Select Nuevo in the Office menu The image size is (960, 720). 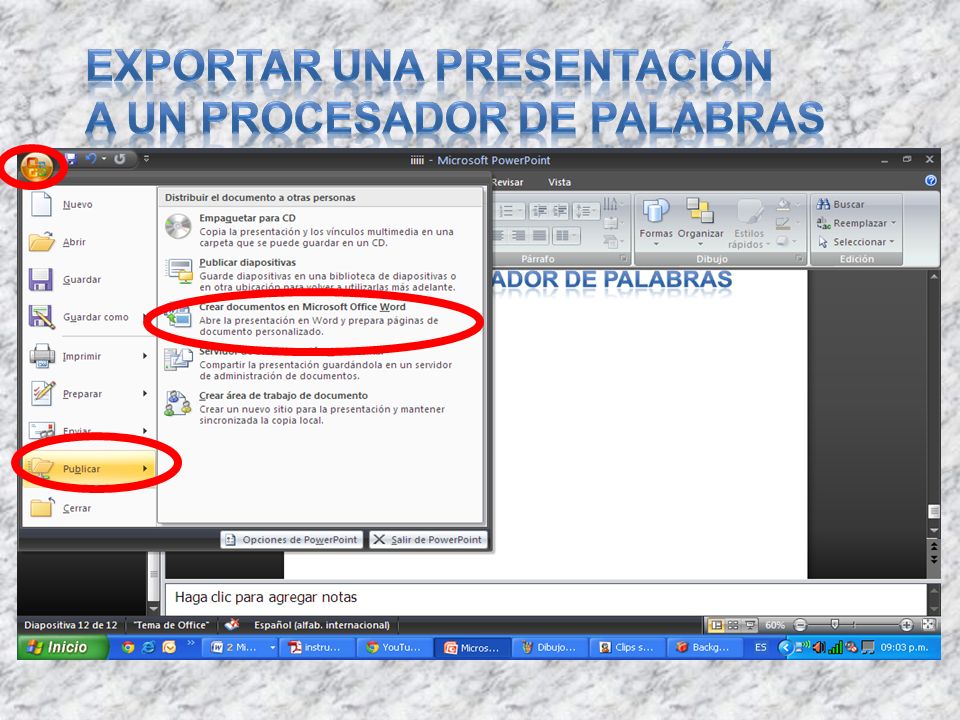coord(89,204)
